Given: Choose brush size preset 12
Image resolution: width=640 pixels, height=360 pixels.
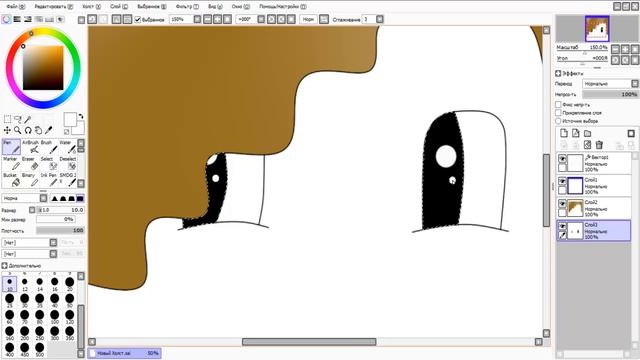Looking at the screenshot, I should [24, 283].
